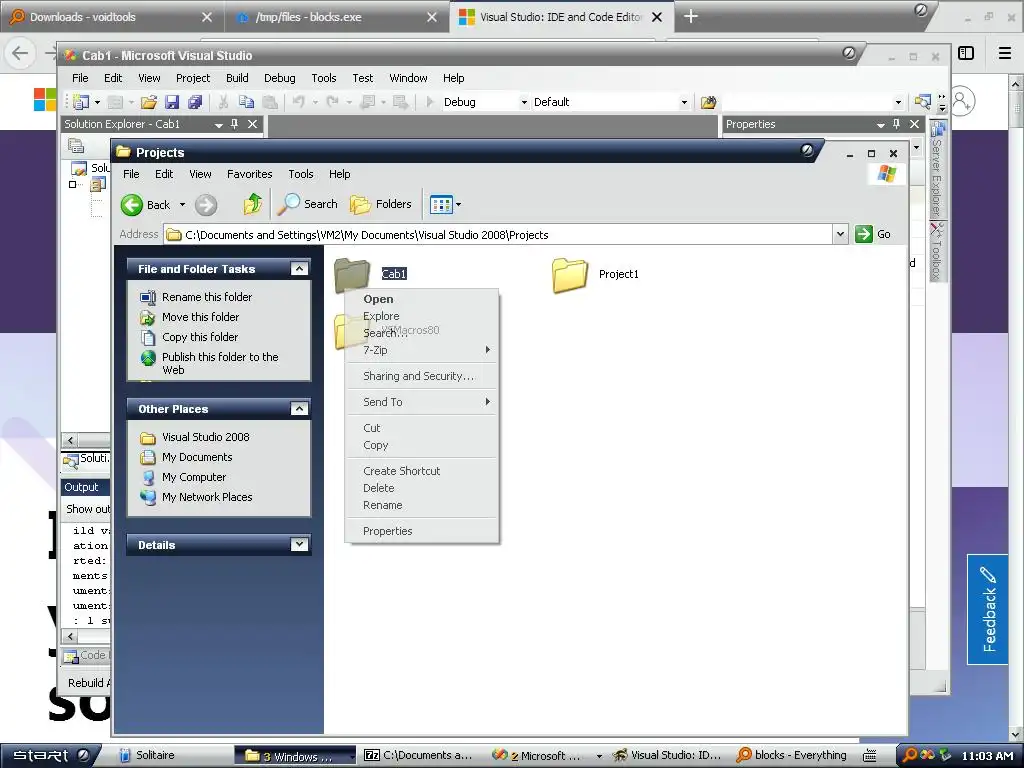Expand Send To submenu
The image size is (1024, 768).
(422, 402)
